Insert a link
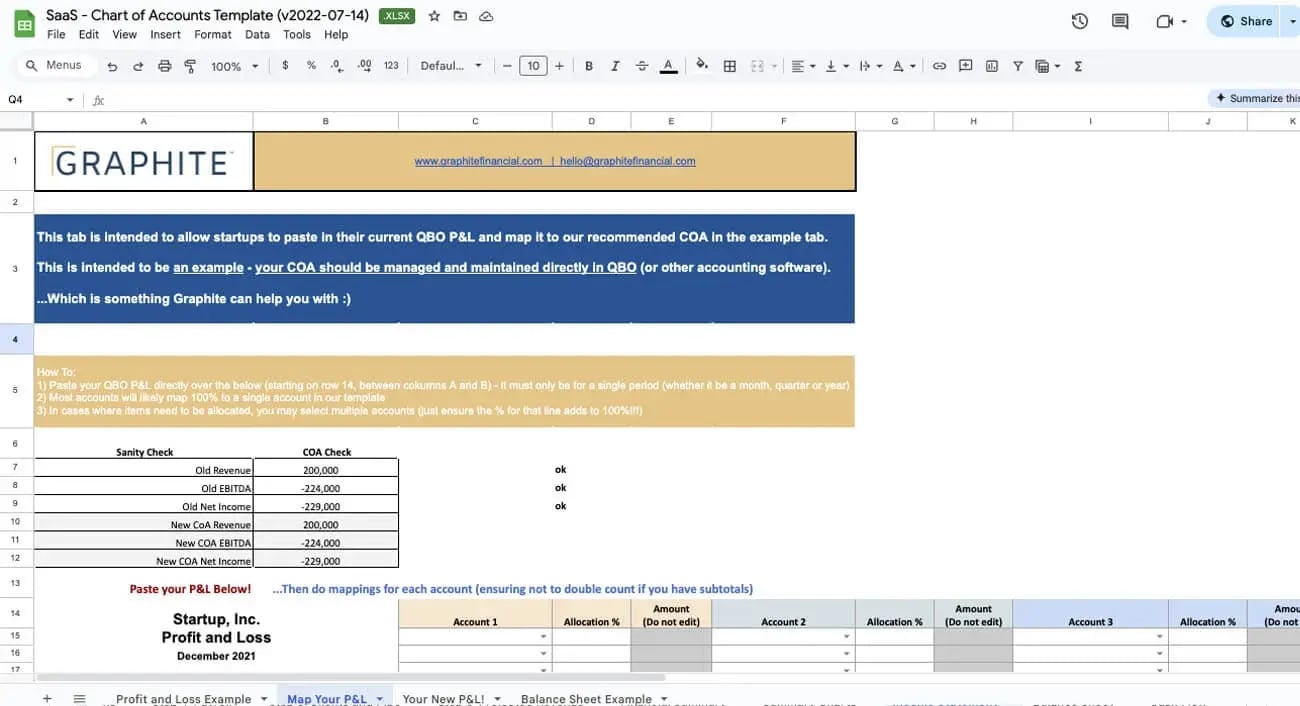This screenshot has height=706, width=1300. coord(939,66)
